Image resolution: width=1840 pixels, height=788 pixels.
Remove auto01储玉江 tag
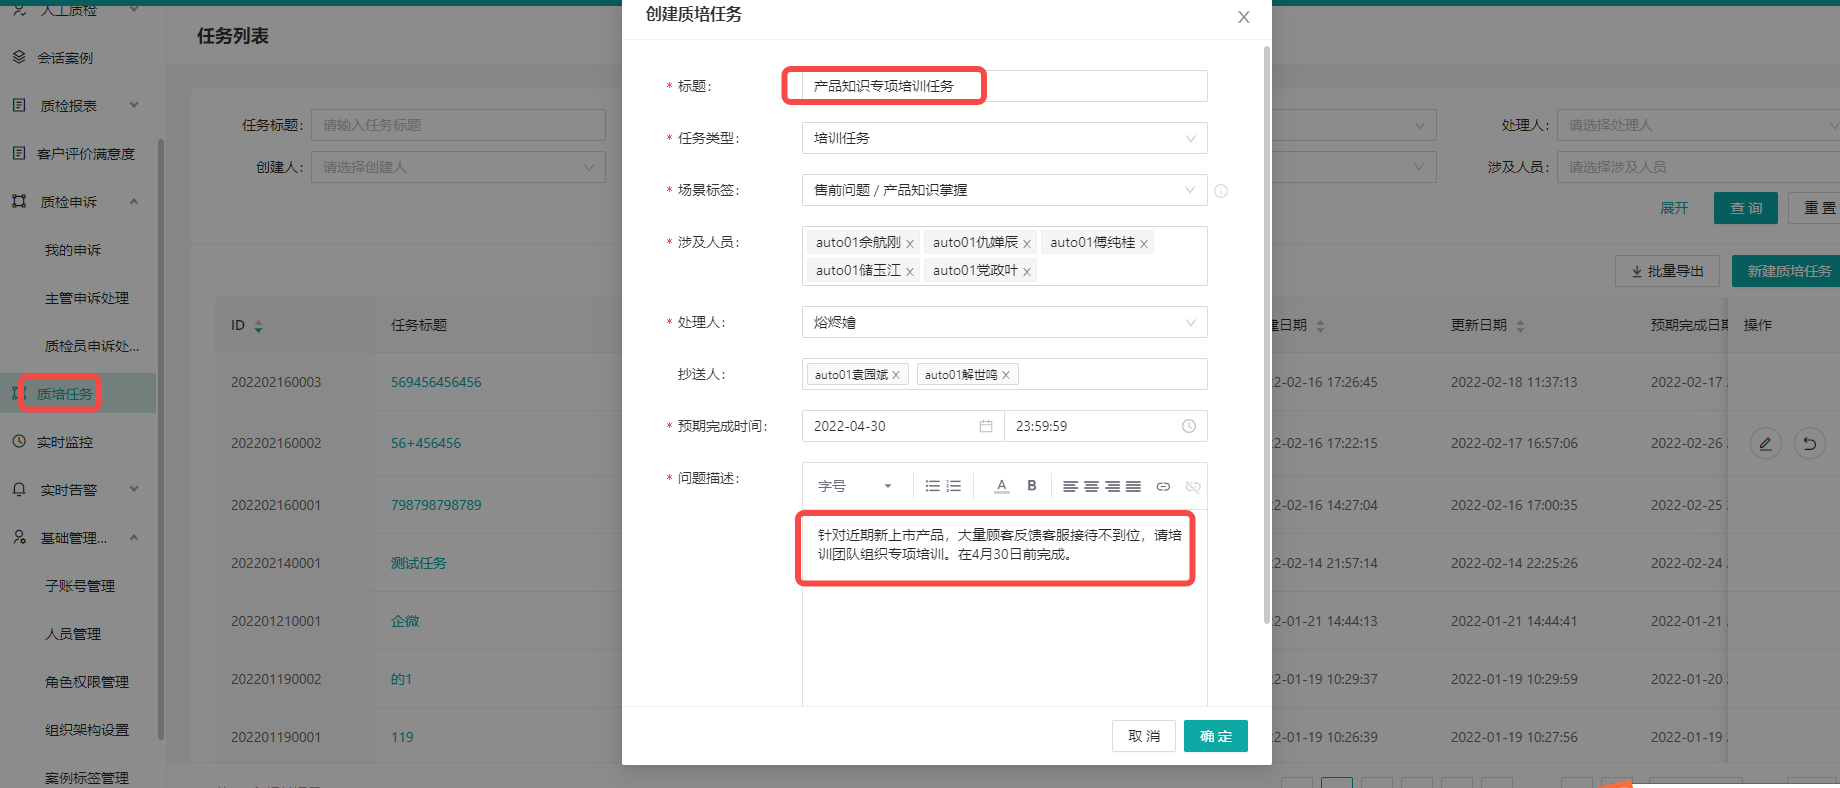coord(910,272)
